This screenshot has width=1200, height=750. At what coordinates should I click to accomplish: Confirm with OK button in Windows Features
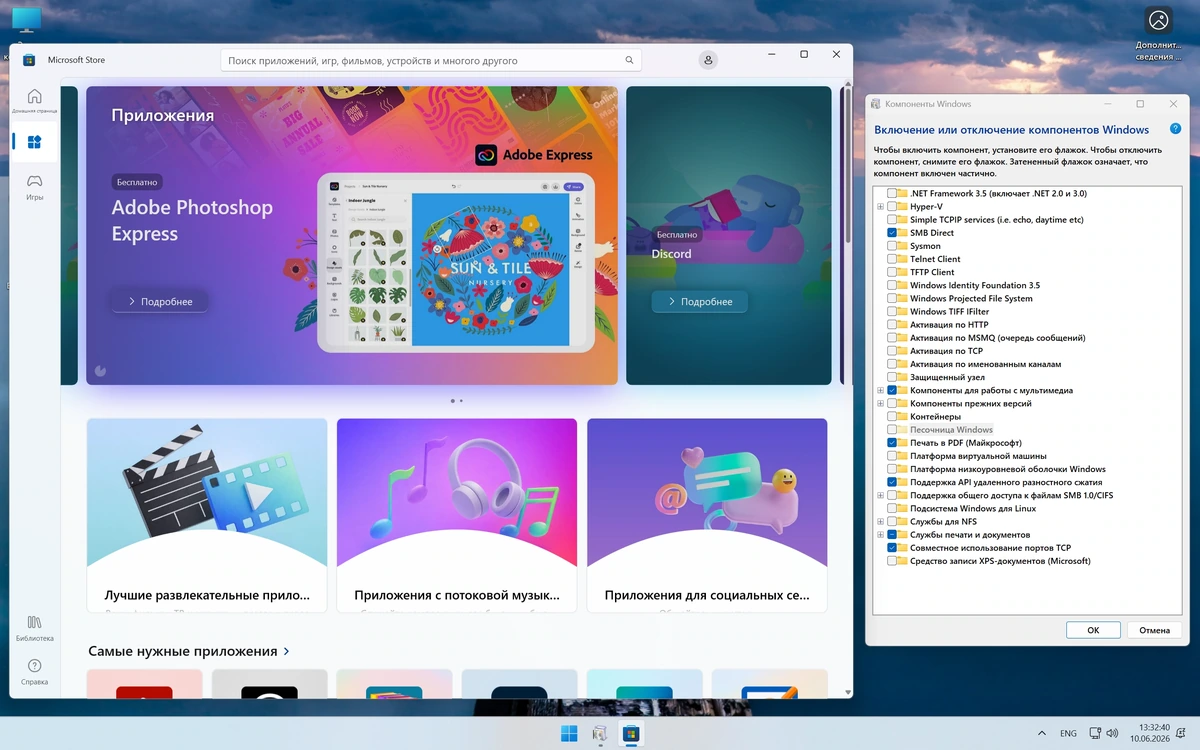[1093, 630]
